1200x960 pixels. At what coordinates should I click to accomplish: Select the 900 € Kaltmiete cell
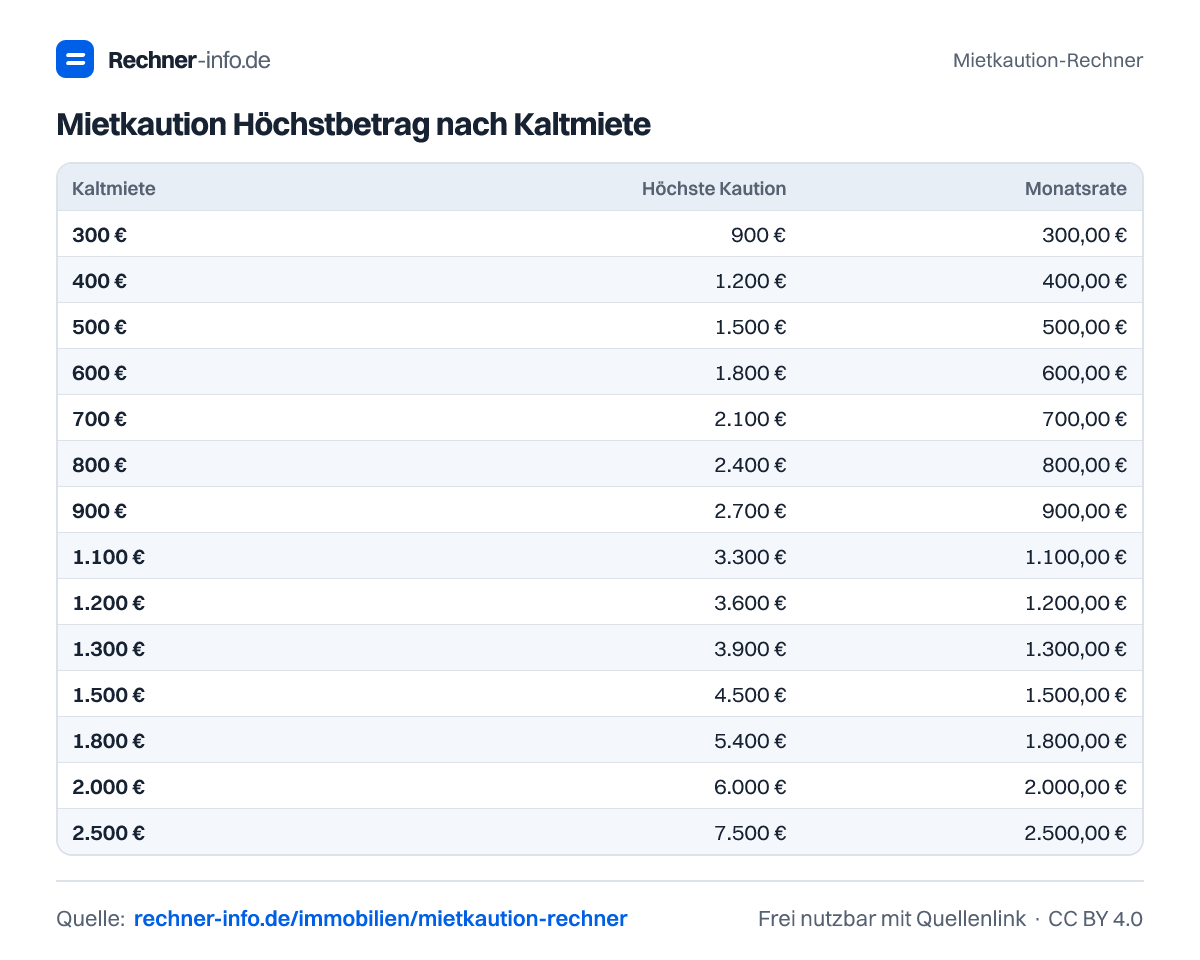point(99,511)
